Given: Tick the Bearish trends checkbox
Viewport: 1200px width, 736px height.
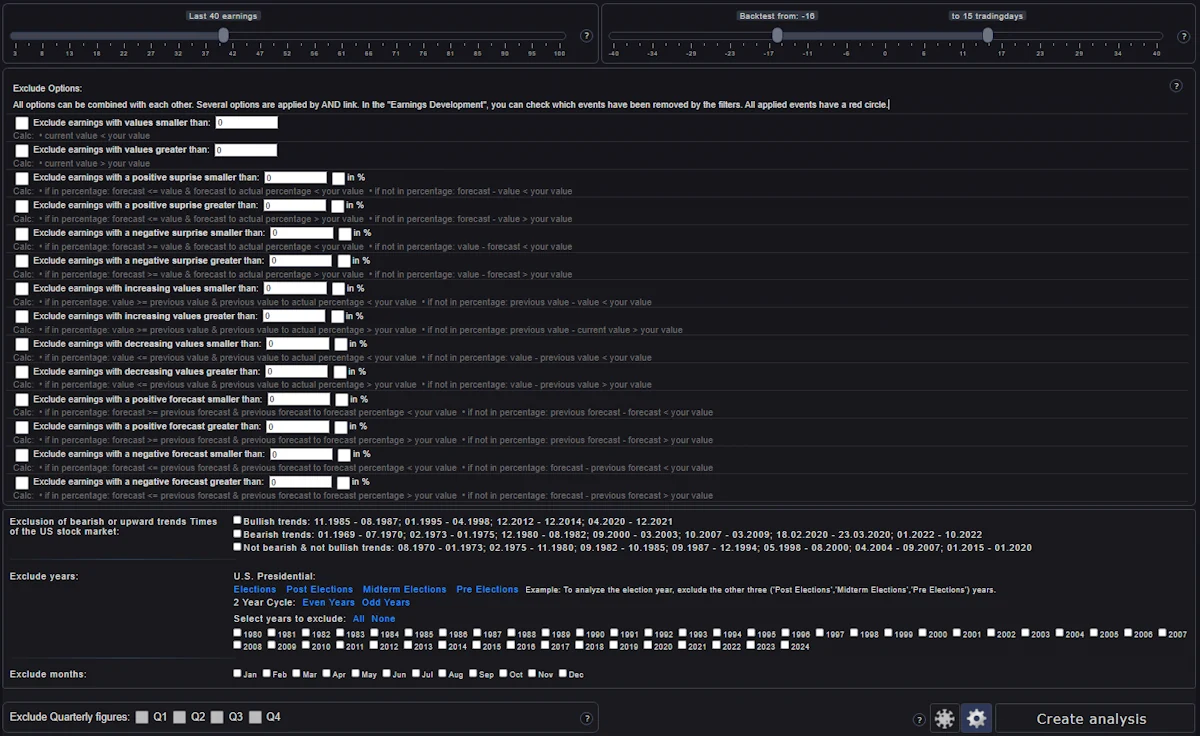Looking at the screenshot, I should (237, 534).
